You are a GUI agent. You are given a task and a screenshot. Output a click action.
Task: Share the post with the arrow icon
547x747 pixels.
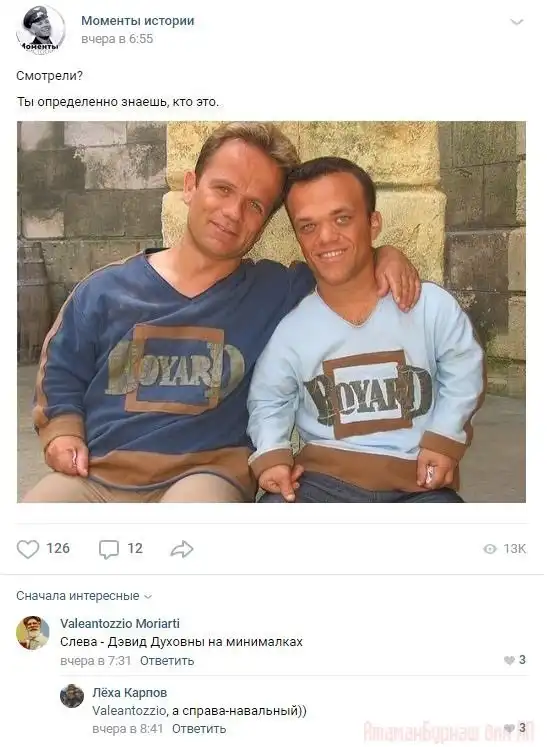click(x=182, y=549)
